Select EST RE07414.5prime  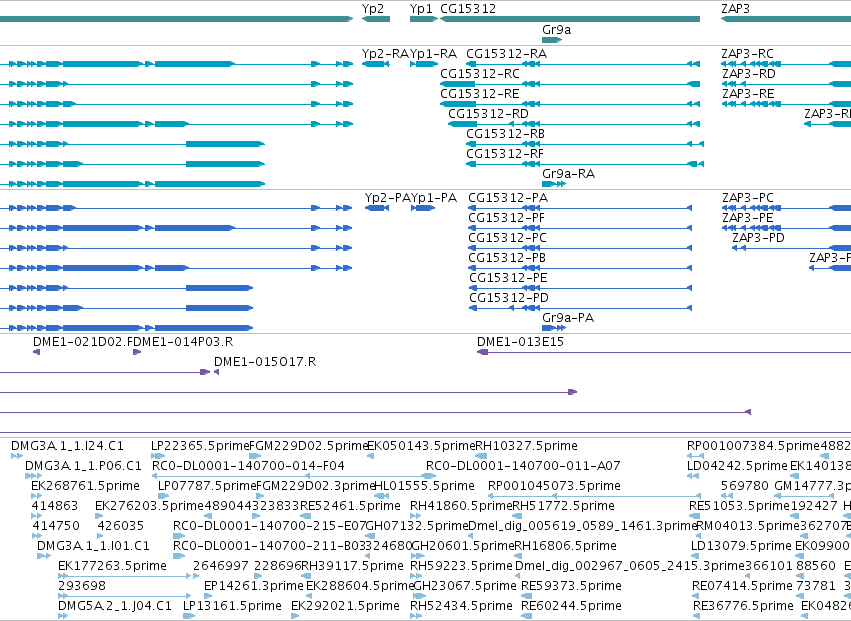(x=742, y=586)
